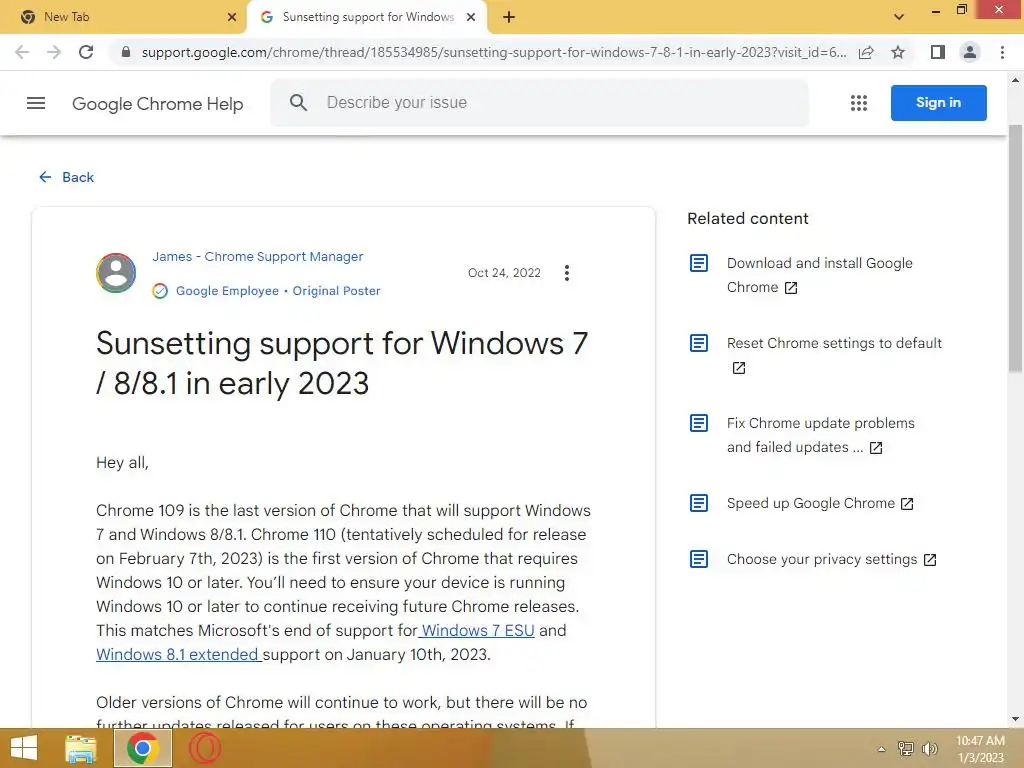Click the Chrome taskbar icon
Image resolution: width=1024 pixels, height=768 pixels.
coord(142,748)
